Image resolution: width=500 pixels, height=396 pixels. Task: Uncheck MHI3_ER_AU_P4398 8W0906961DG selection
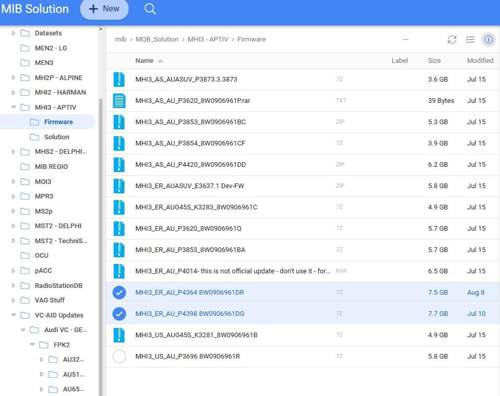(x=119, y=314)
